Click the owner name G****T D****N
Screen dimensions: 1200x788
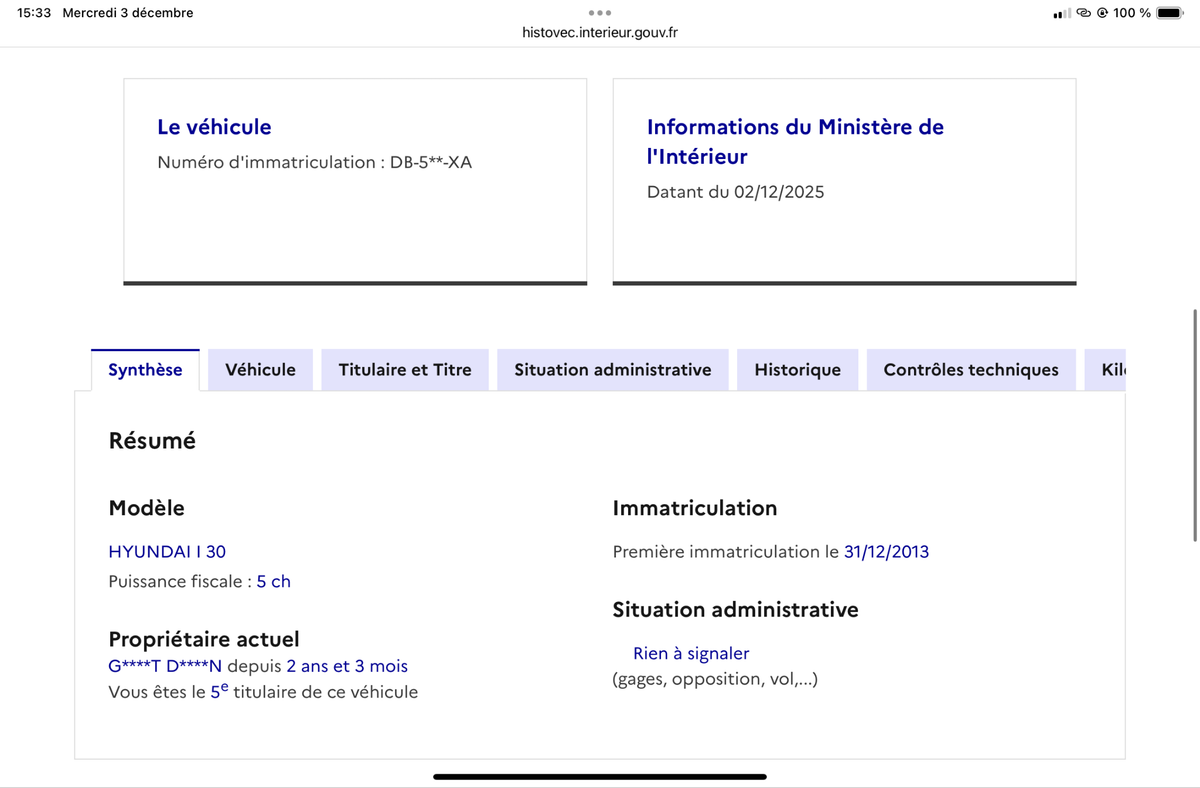pos(164,666)
